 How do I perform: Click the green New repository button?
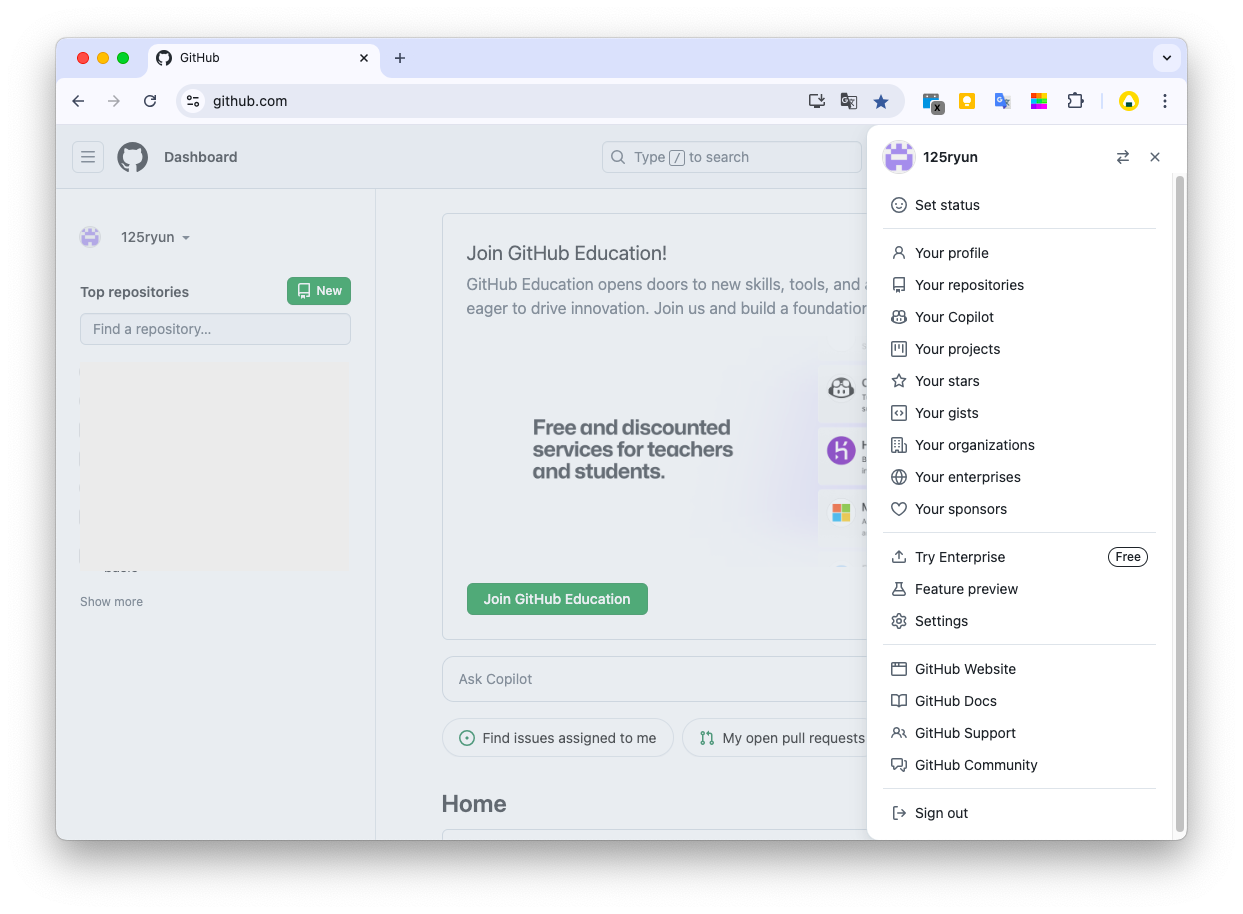point(319,291)
